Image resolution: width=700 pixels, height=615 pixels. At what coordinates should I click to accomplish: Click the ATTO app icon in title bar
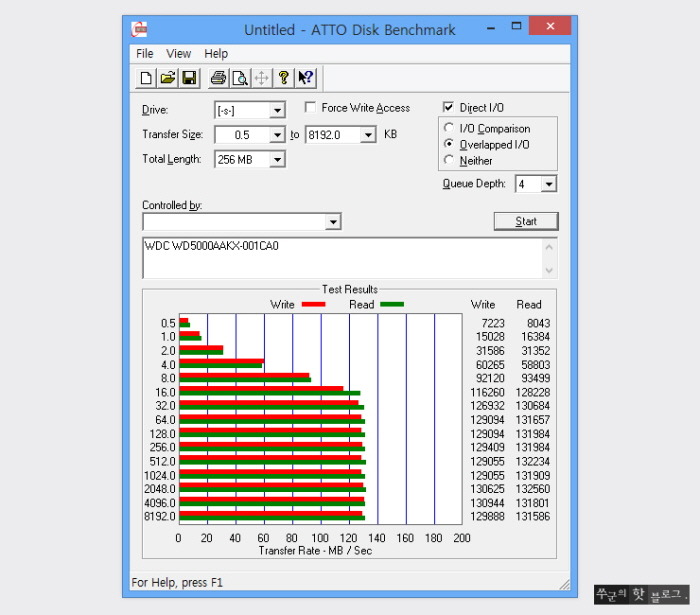click(139, 29)
